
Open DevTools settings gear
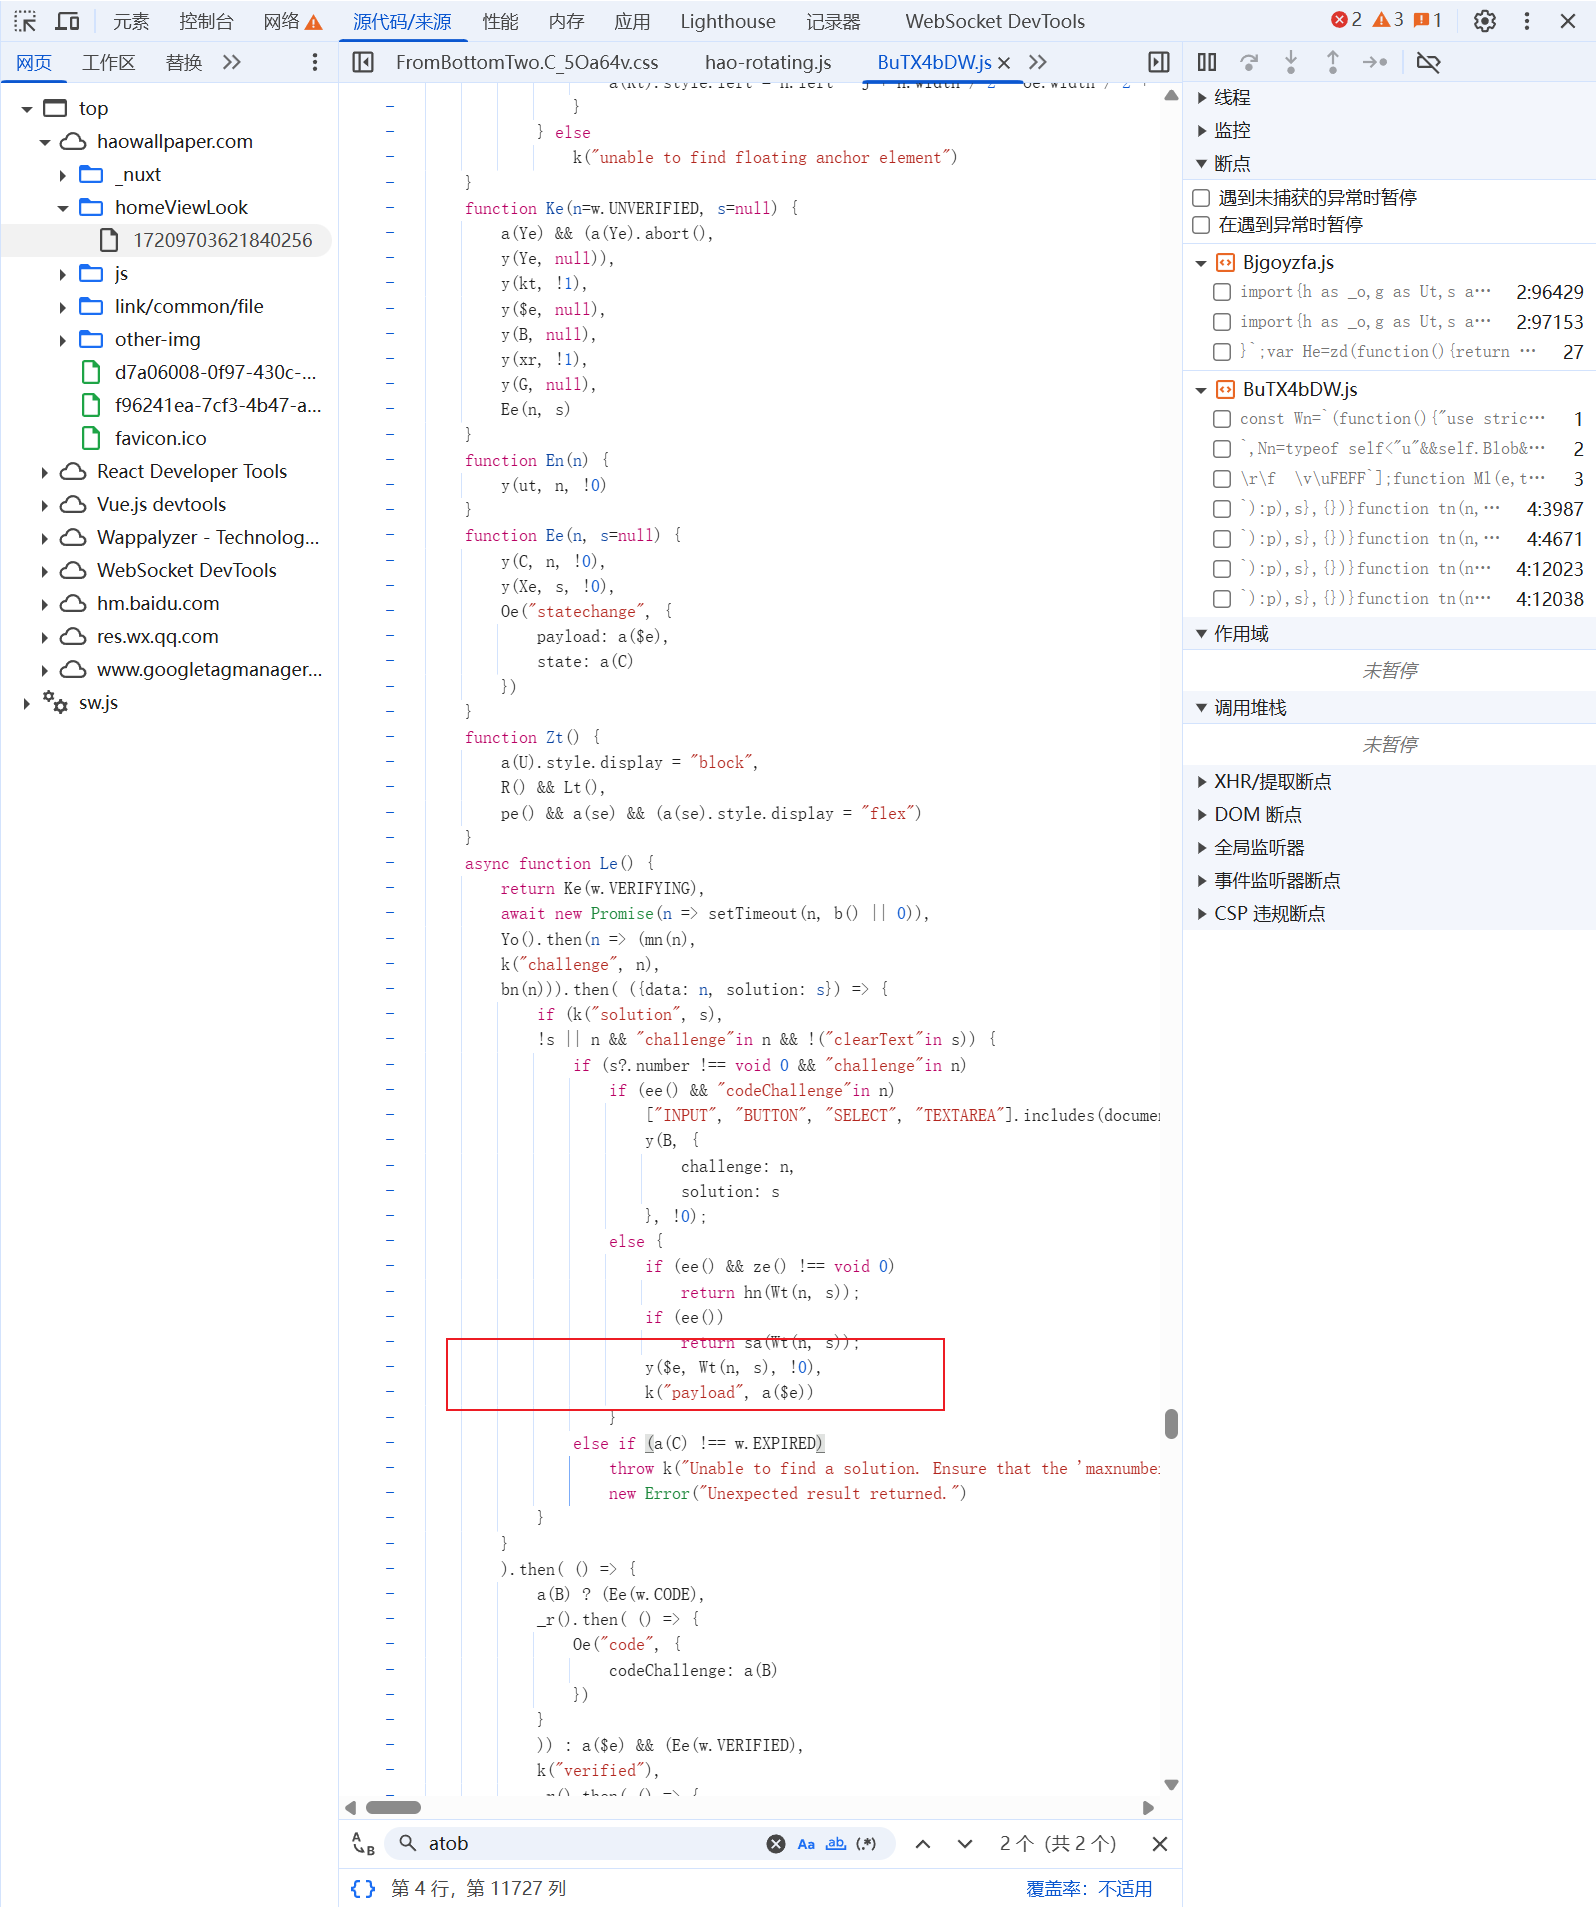point(1485,21)
